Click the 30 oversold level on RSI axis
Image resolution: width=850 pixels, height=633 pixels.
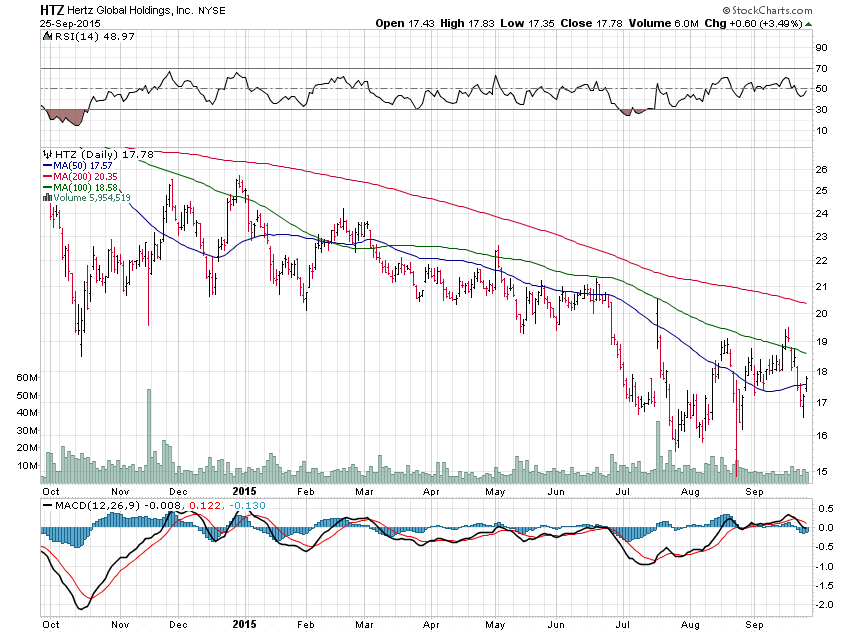(x=821, y=109)
